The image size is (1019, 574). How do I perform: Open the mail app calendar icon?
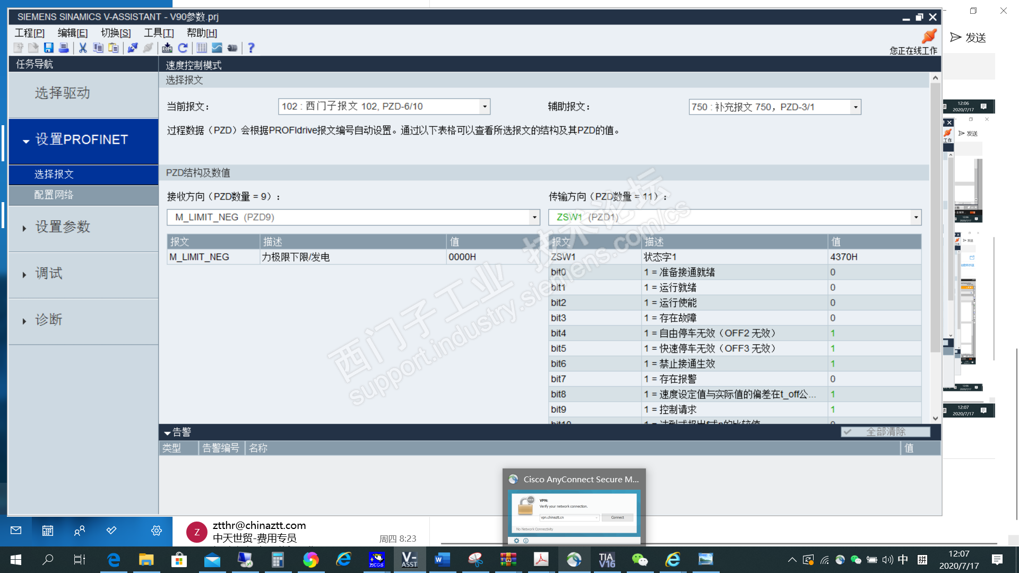click(47, 530)
